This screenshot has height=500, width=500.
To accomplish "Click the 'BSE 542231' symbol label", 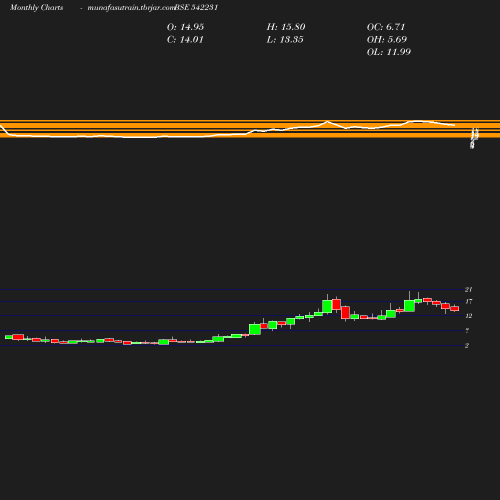I will point(196,8).
